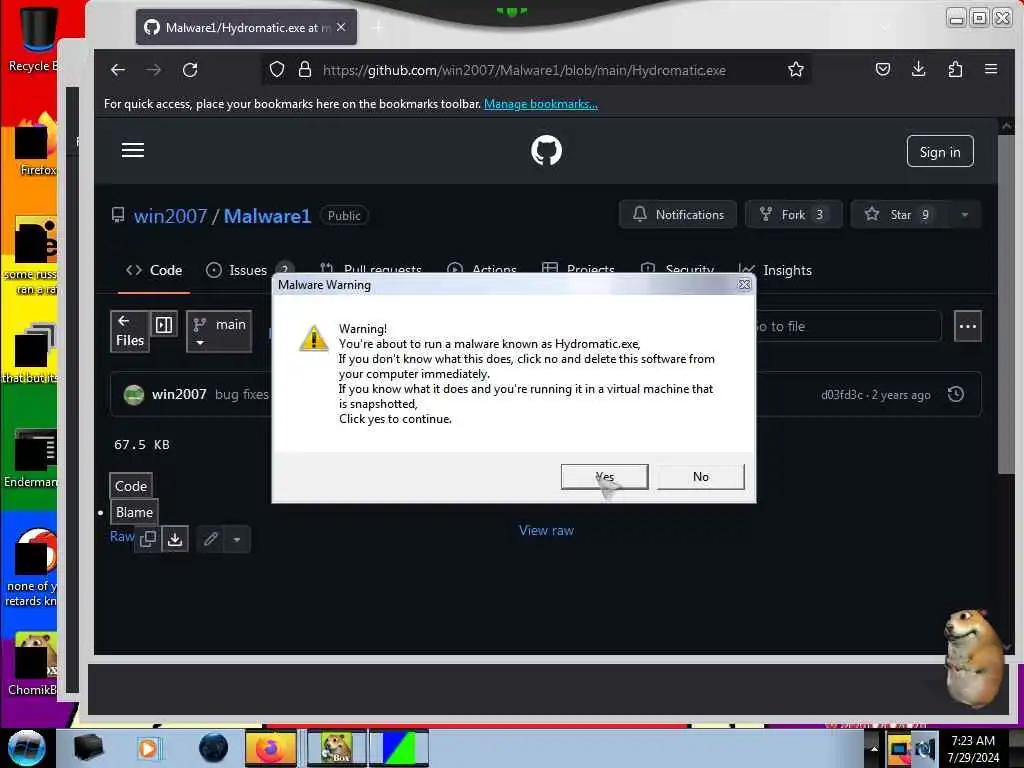
Task: Close the Malware1/Hydromatic.exe tab
Action: click(x=341, y=27)
